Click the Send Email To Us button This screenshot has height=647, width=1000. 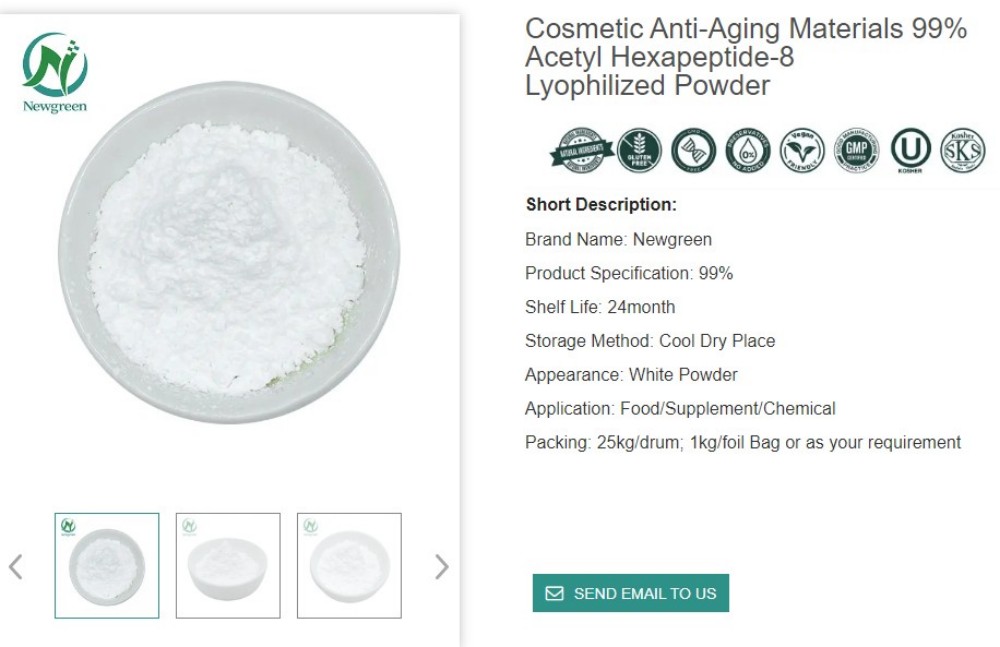coord(631,593)
